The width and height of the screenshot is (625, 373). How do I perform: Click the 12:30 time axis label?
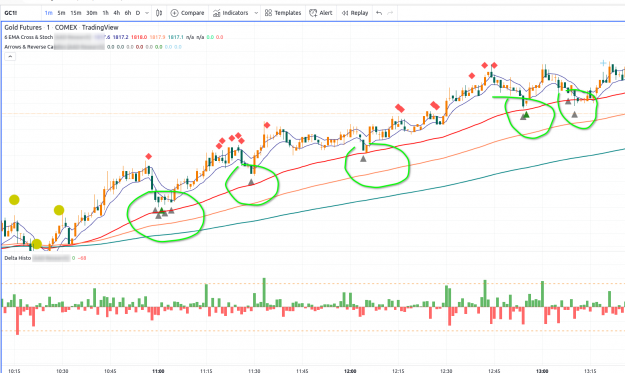pos(446,371)
